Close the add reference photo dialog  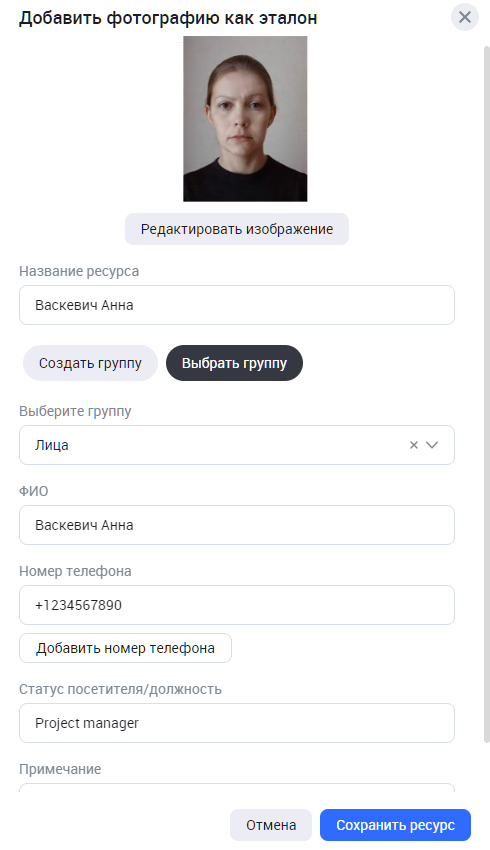pos(465,17)
